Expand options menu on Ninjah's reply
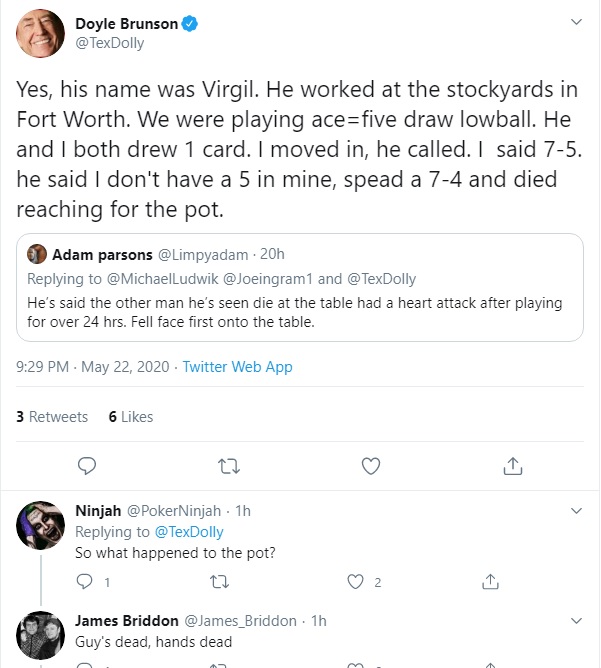This screenshot has width=601, height=668. coord(576,510)
